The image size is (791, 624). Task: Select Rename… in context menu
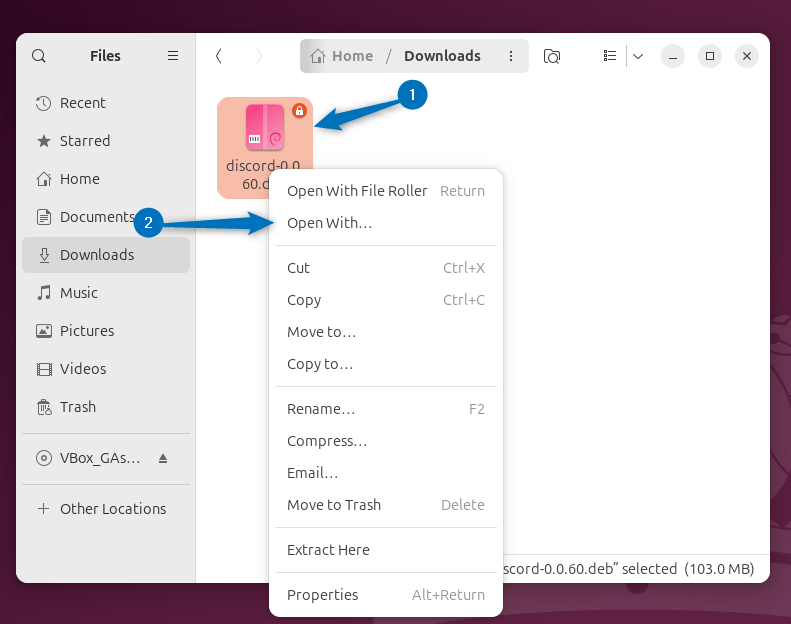[x=386, y=409]
